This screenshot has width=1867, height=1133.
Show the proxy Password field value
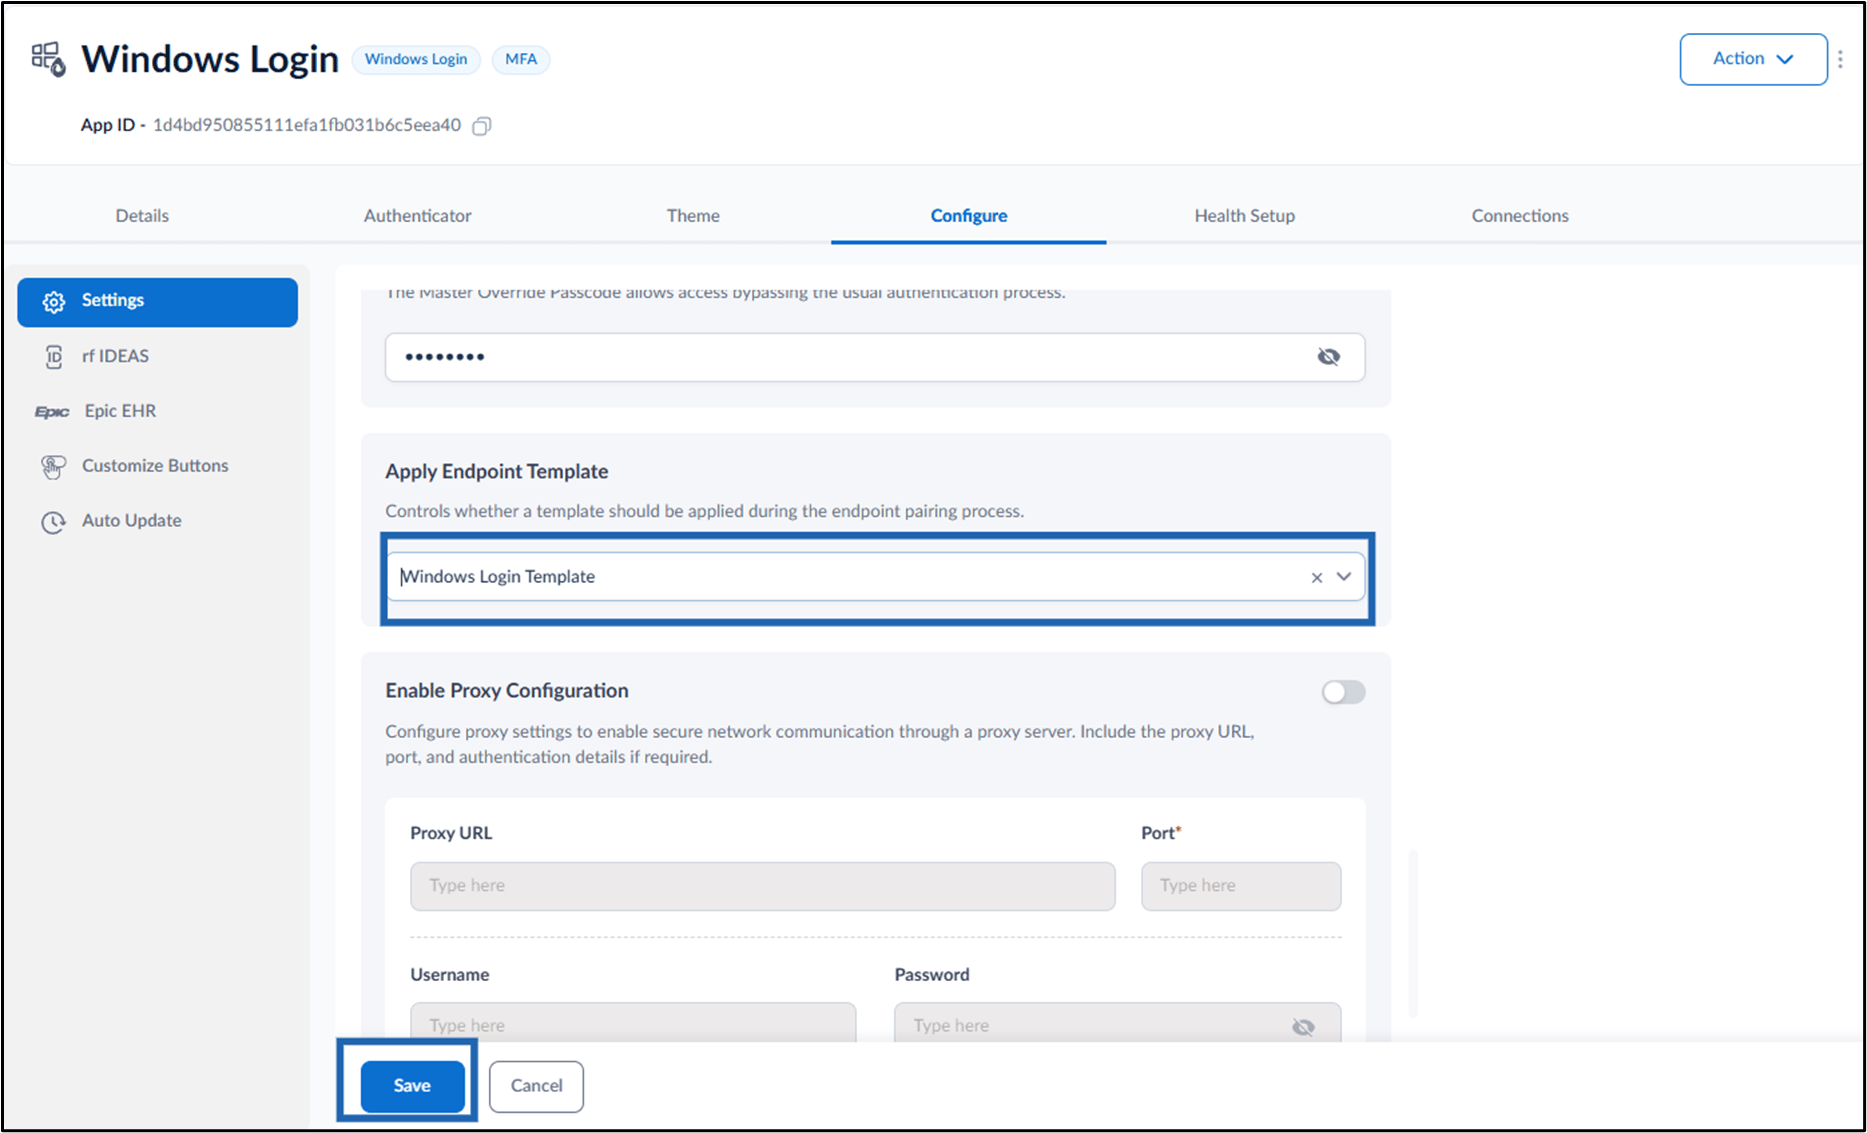pyautogui.click(x=1302, y=1027)
